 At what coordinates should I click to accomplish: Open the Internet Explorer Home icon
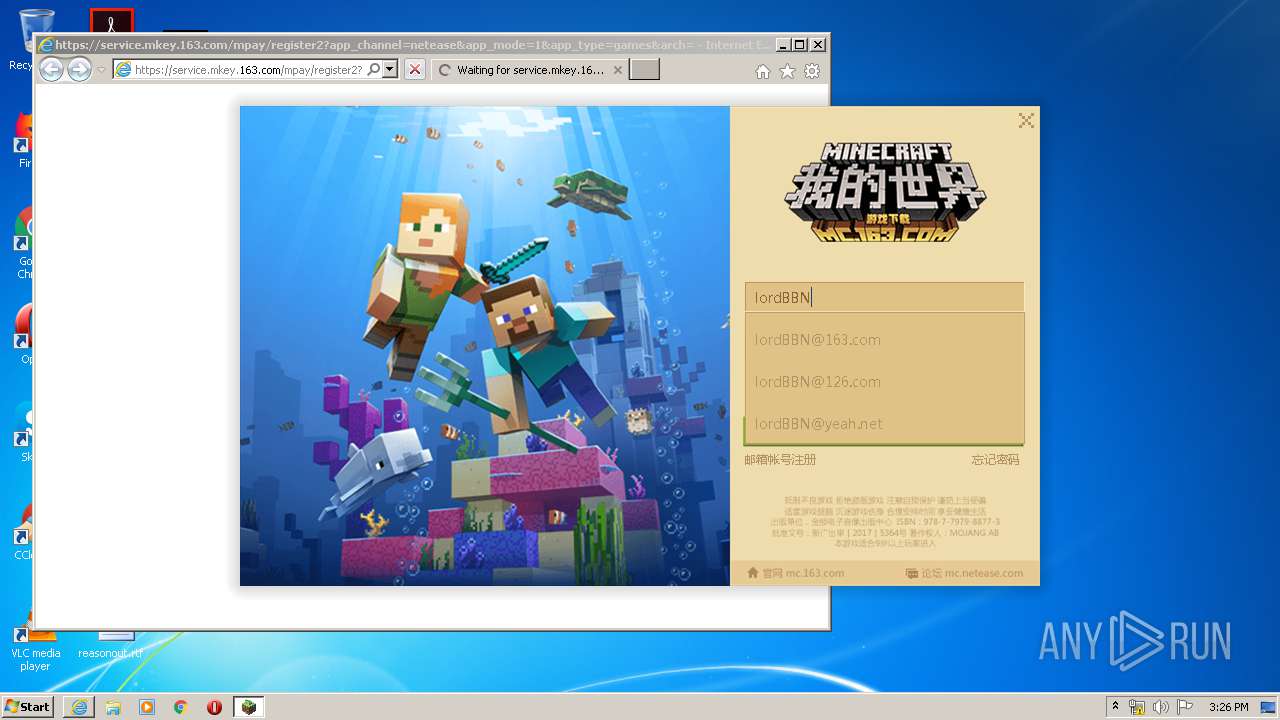coord(763,71)
